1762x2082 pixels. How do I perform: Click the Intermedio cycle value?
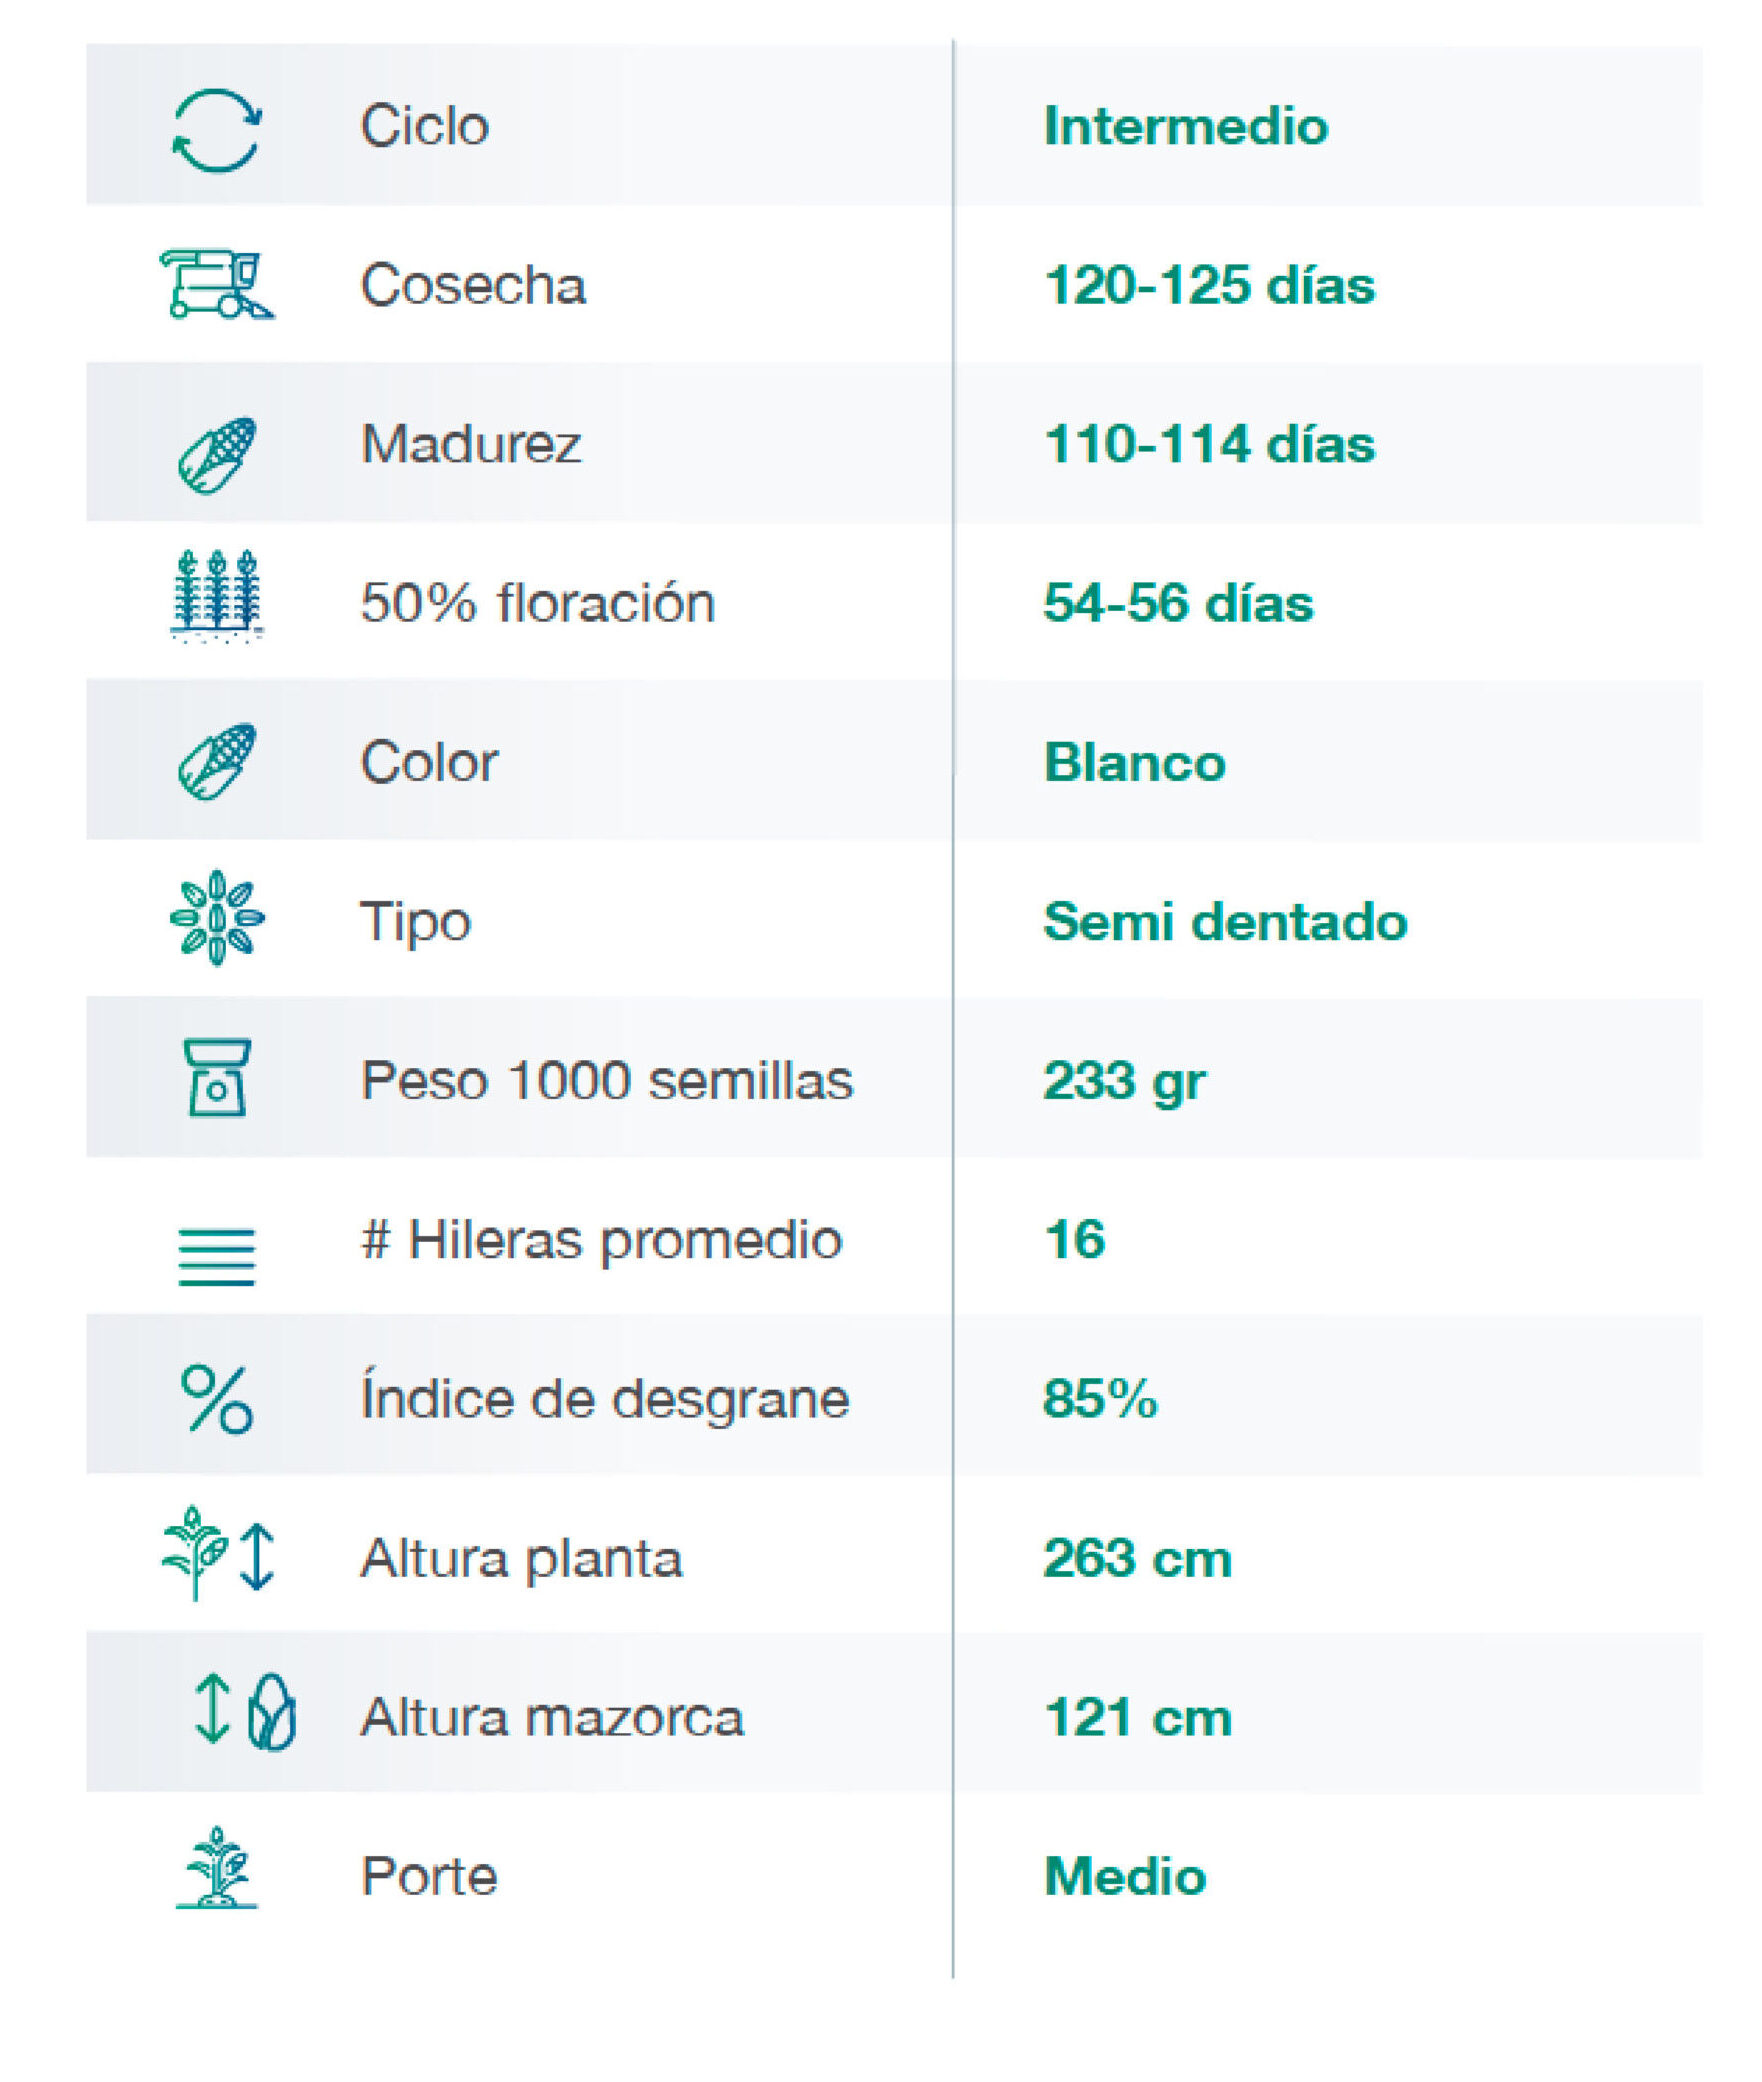coord(1185,126)
